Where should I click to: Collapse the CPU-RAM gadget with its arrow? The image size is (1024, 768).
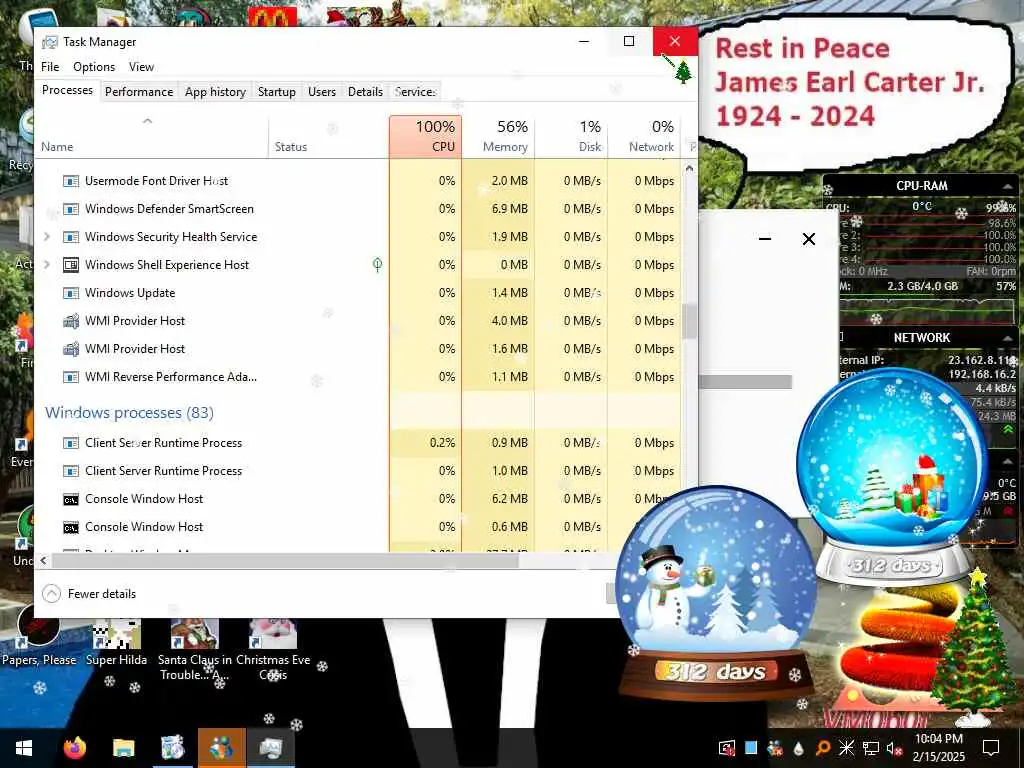pos(1007,186)
